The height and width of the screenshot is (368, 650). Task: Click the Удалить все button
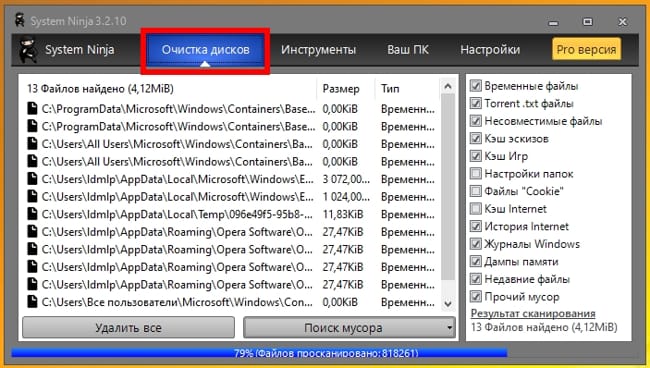128,328
